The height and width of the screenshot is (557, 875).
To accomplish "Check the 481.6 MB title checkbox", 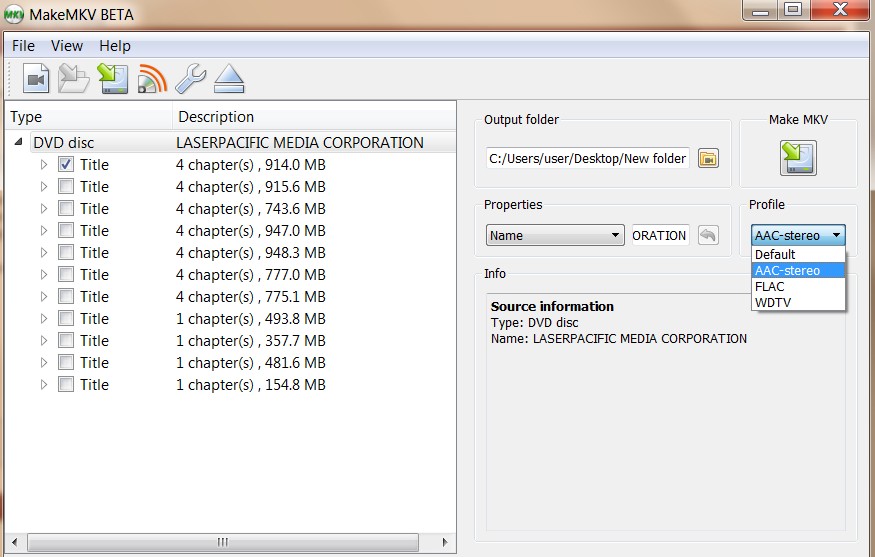I will tap(66, 363).
